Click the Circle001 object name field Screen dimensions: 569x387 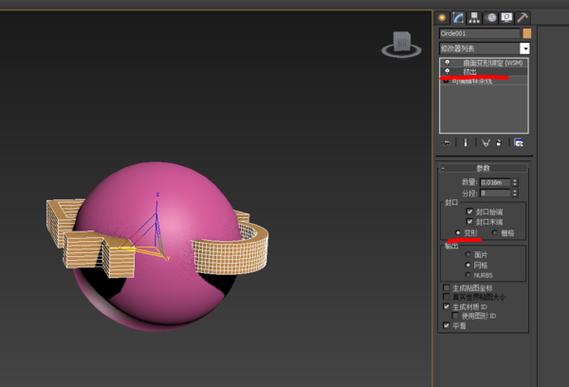tap(480, 33)
